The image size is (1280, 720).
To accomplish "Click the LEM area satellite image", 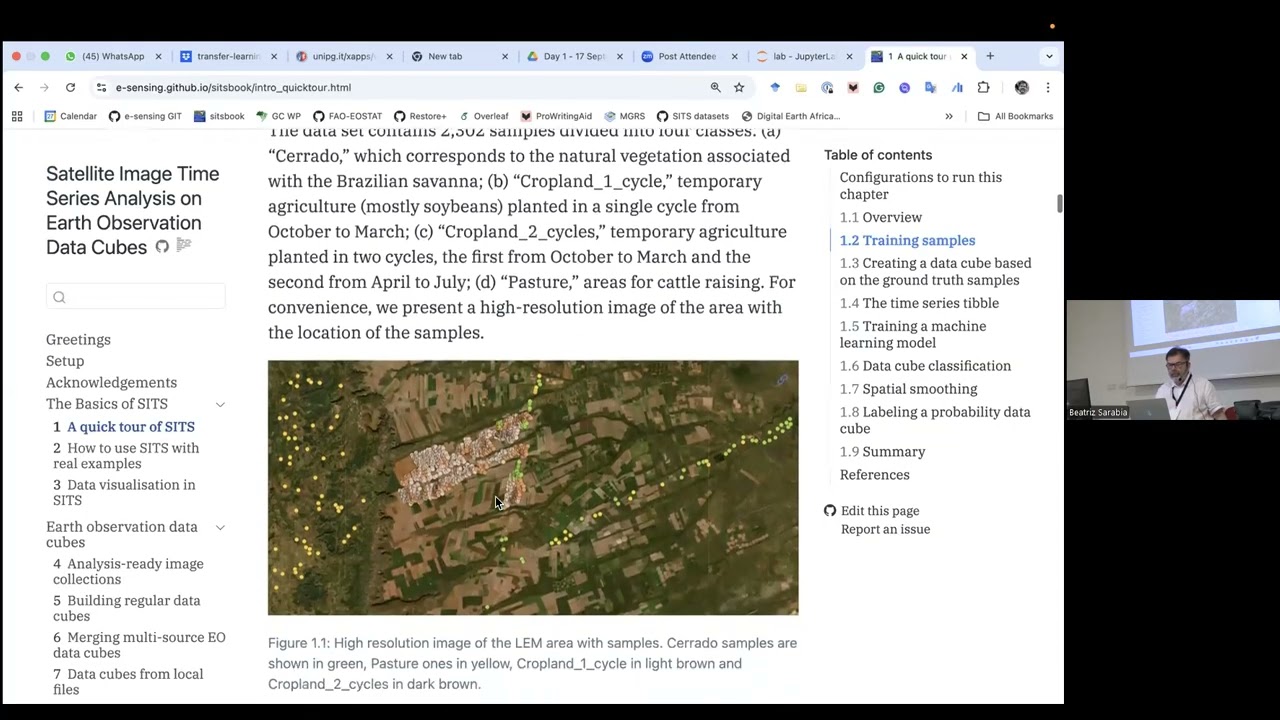I will coord(533,488).
